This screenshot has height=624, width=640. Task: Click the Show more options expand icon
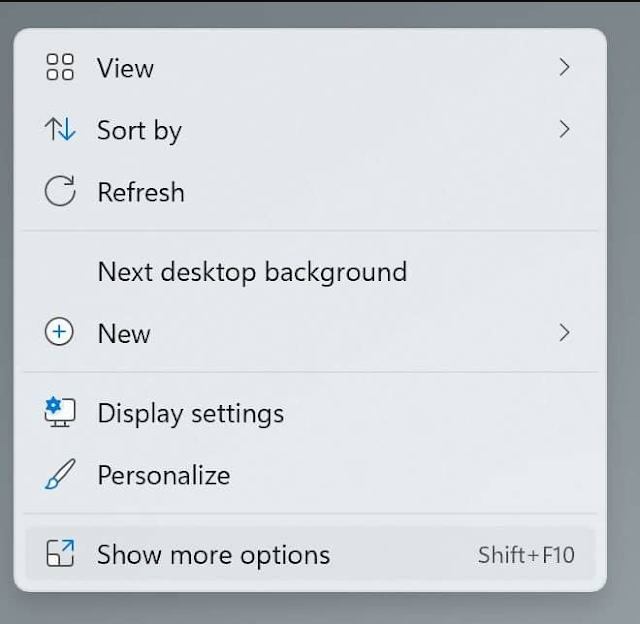[60, 553]
